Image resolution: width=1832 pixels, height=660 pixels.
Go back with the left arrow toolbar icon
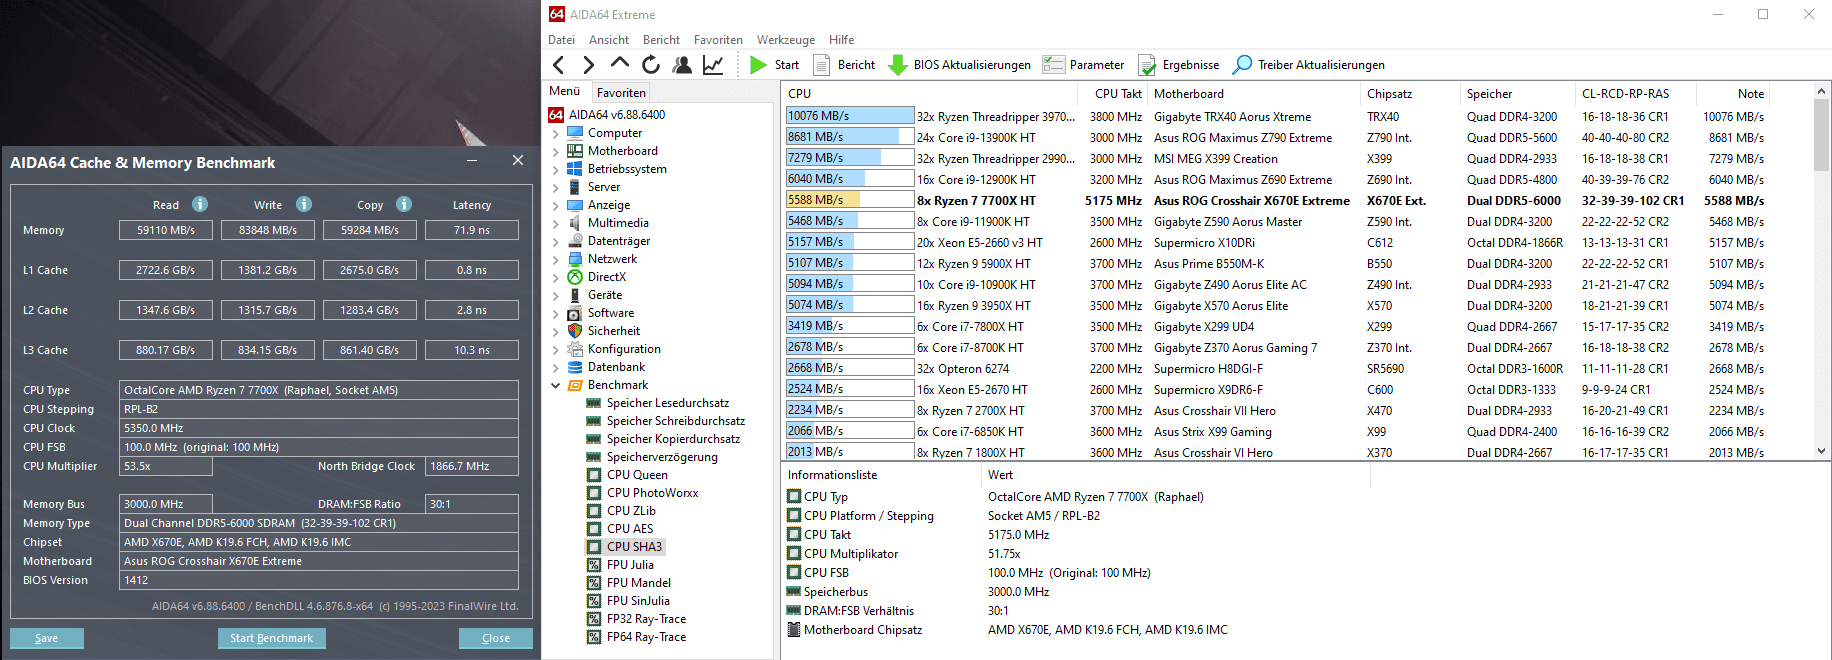[x=559, y=65]
